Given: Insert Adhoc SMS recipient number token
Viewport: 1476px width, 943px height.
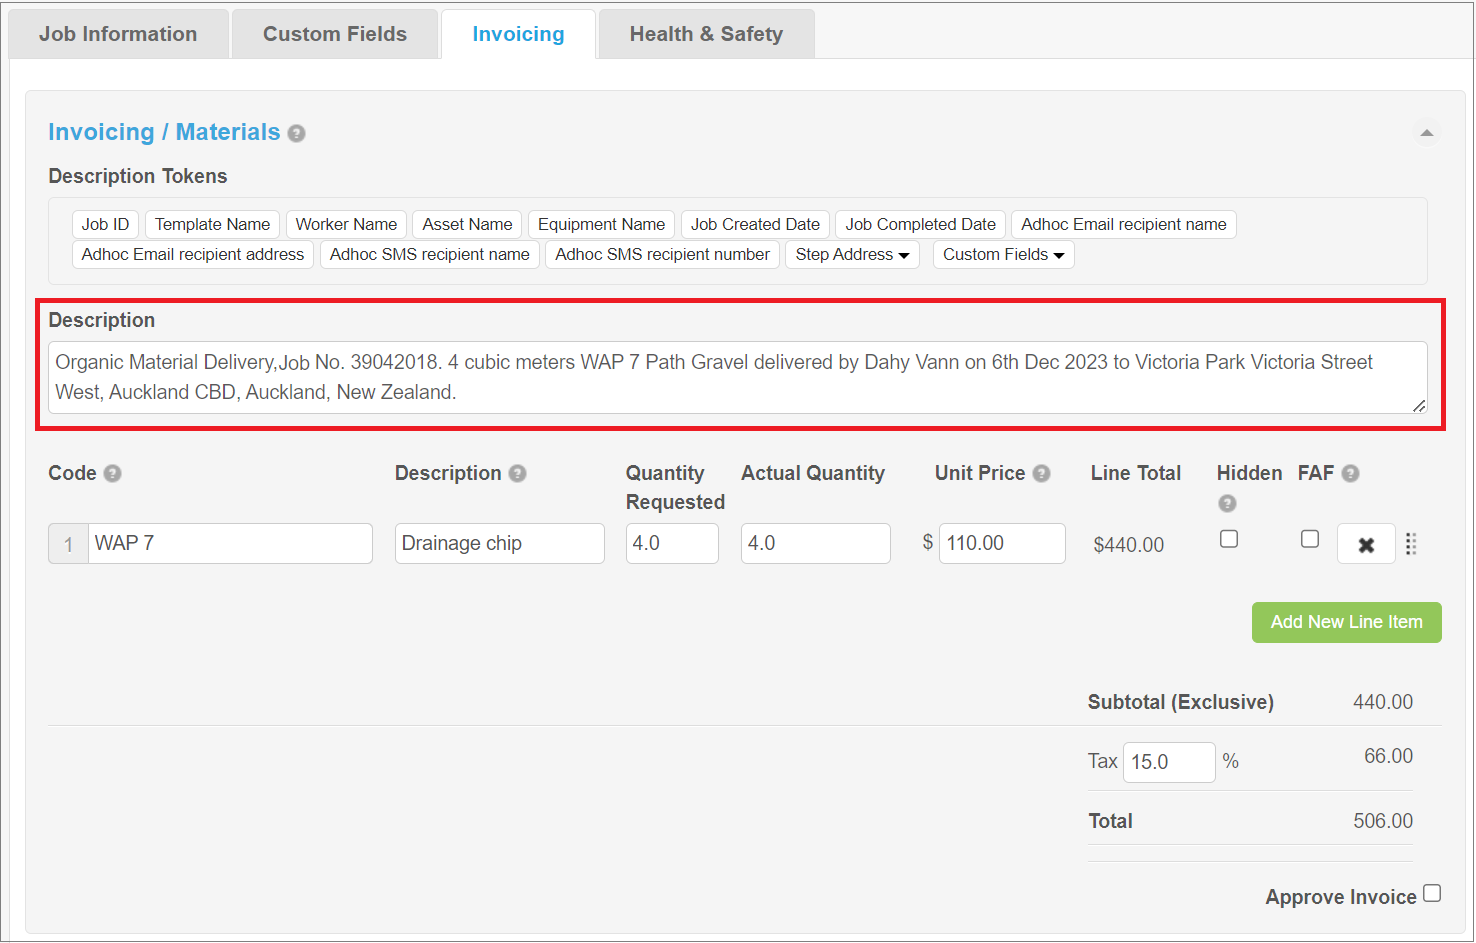Looking at the screenshot, I should click(x=662, y=254).
